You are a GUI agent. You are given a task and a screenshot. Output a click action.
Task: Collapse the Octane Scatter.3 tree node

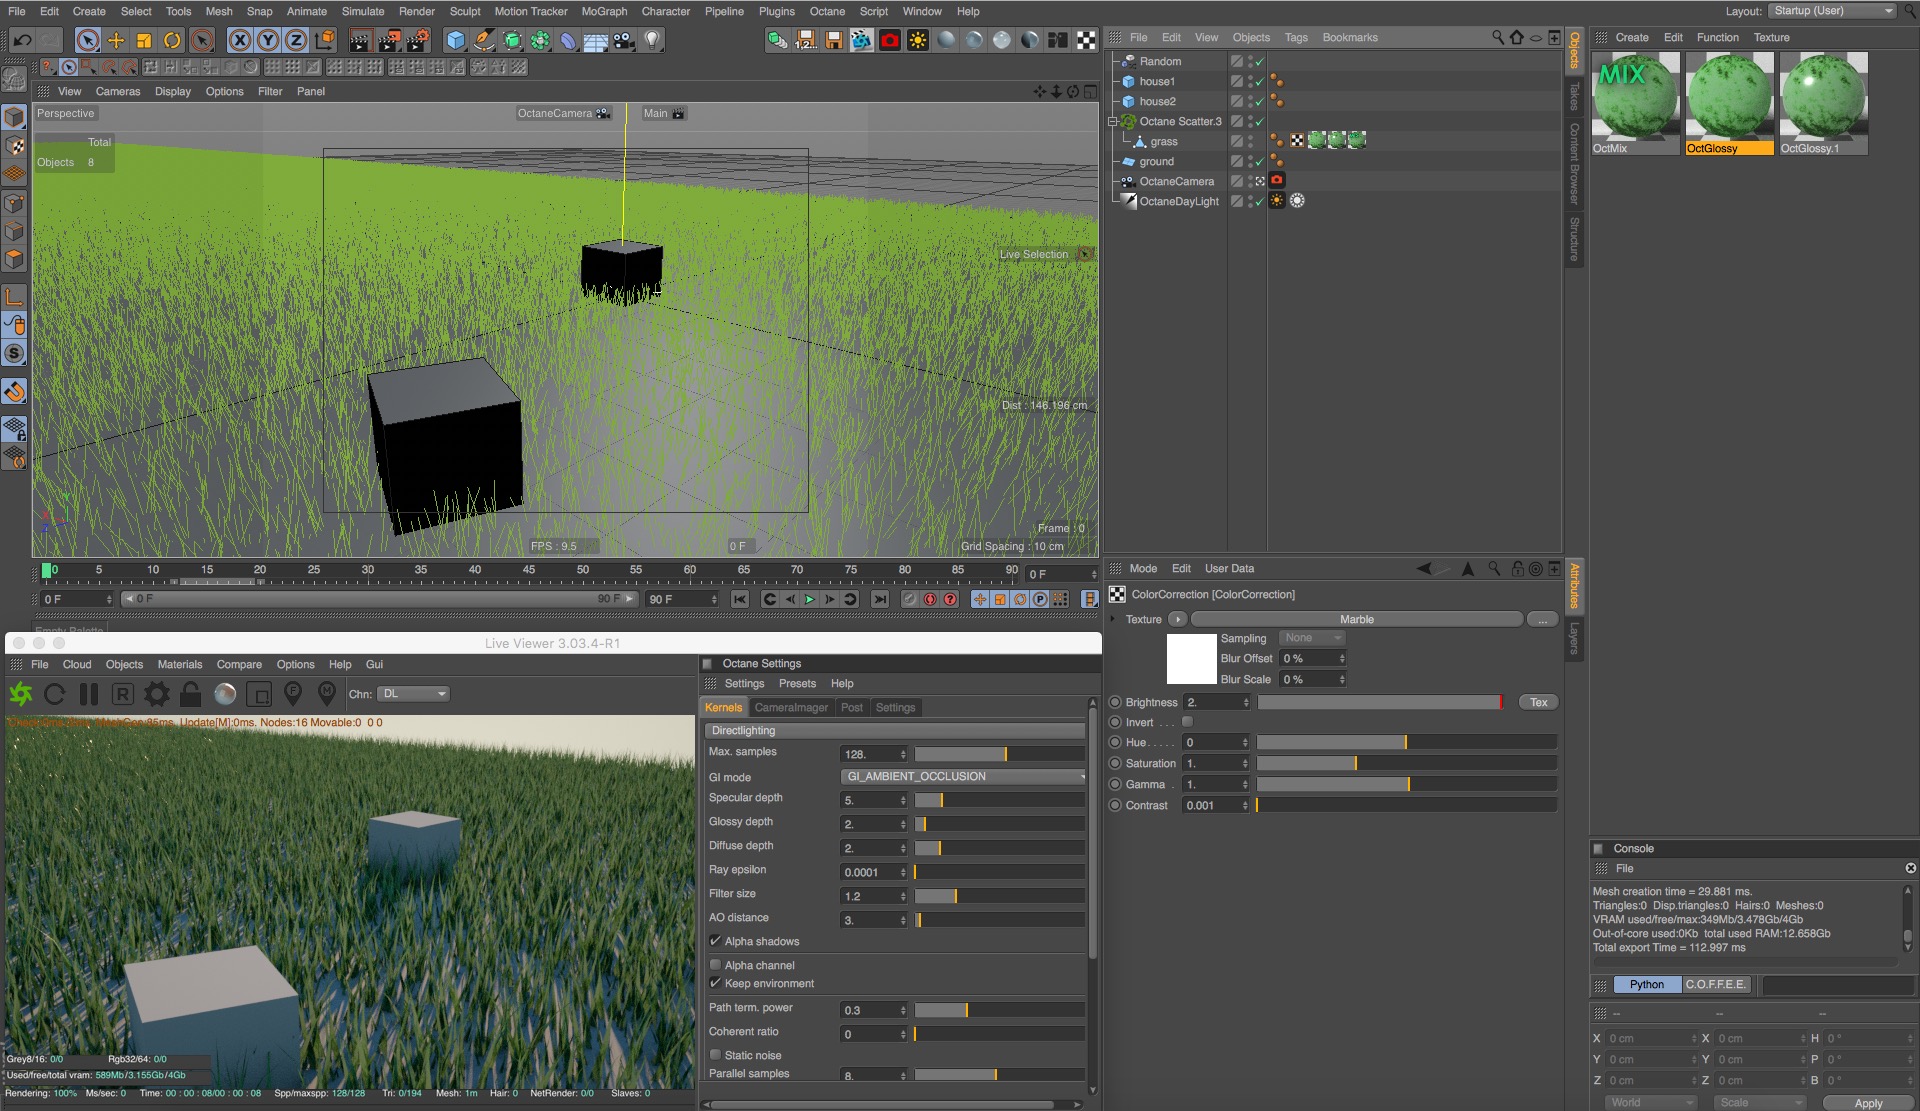click(1112, 121)
